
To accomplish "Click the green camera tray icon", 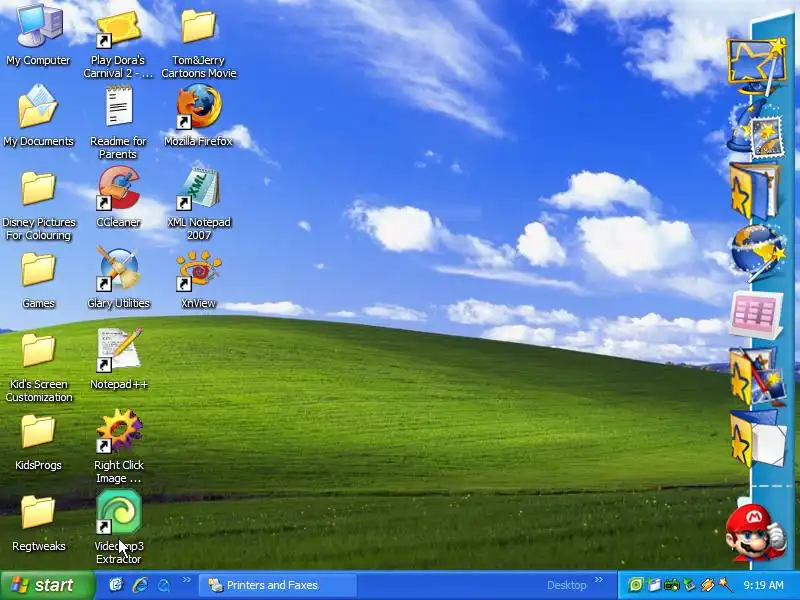I will click(672, 585).
